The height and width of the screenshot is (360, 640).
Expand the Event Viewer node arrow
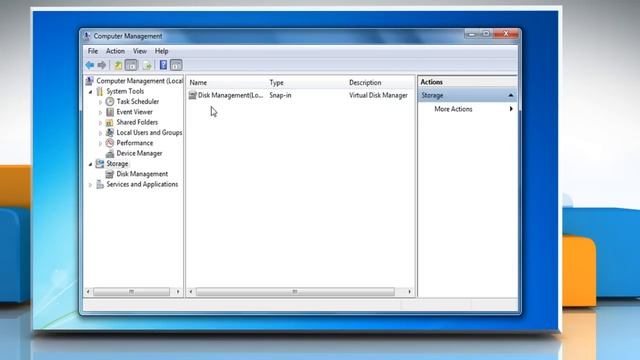(100, 112)
